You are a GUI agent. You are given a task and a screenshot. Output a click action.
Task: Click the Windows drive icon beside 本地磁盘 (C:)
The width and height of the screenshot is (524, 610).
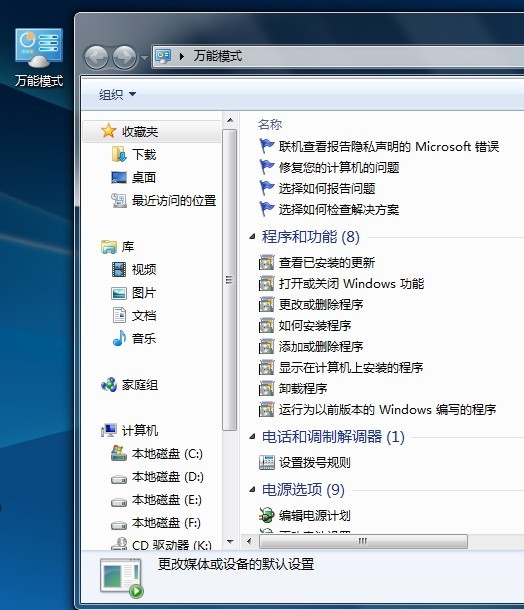click(x=119, y=453)
